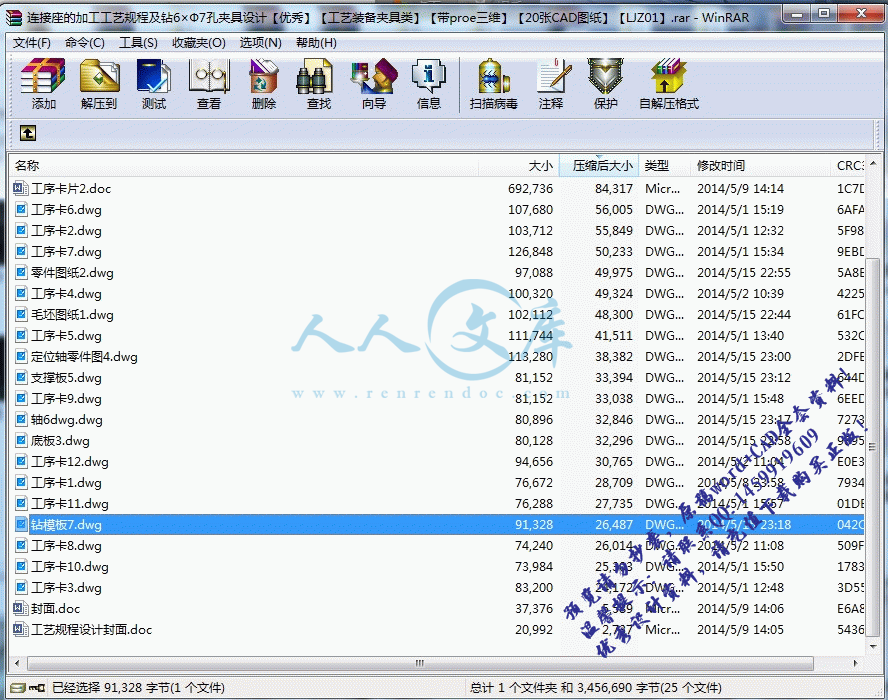Viewport: 888px width, 700px height.
Task: Open the 收藏夹(O) menu
Action: tap(199, 42)
